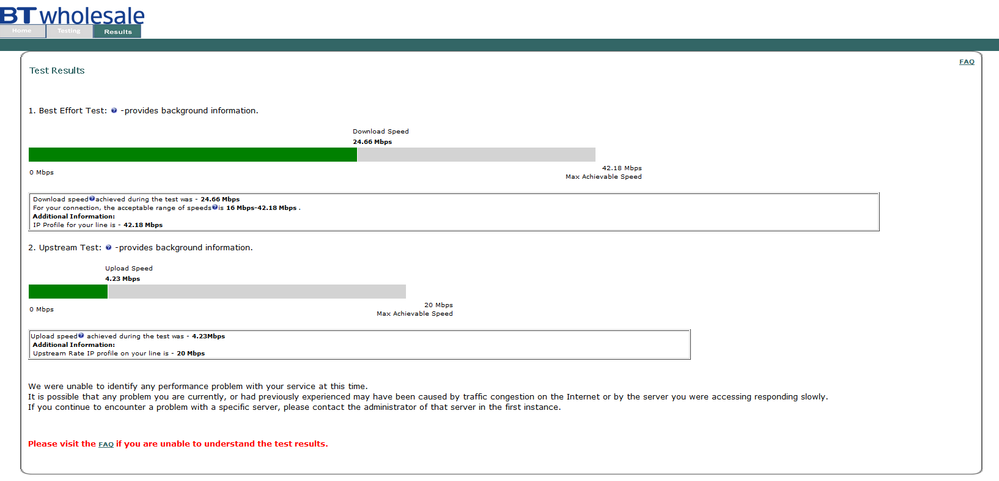
Task: Click grey remainder of upload speed bar
Action: pos(257,292)
